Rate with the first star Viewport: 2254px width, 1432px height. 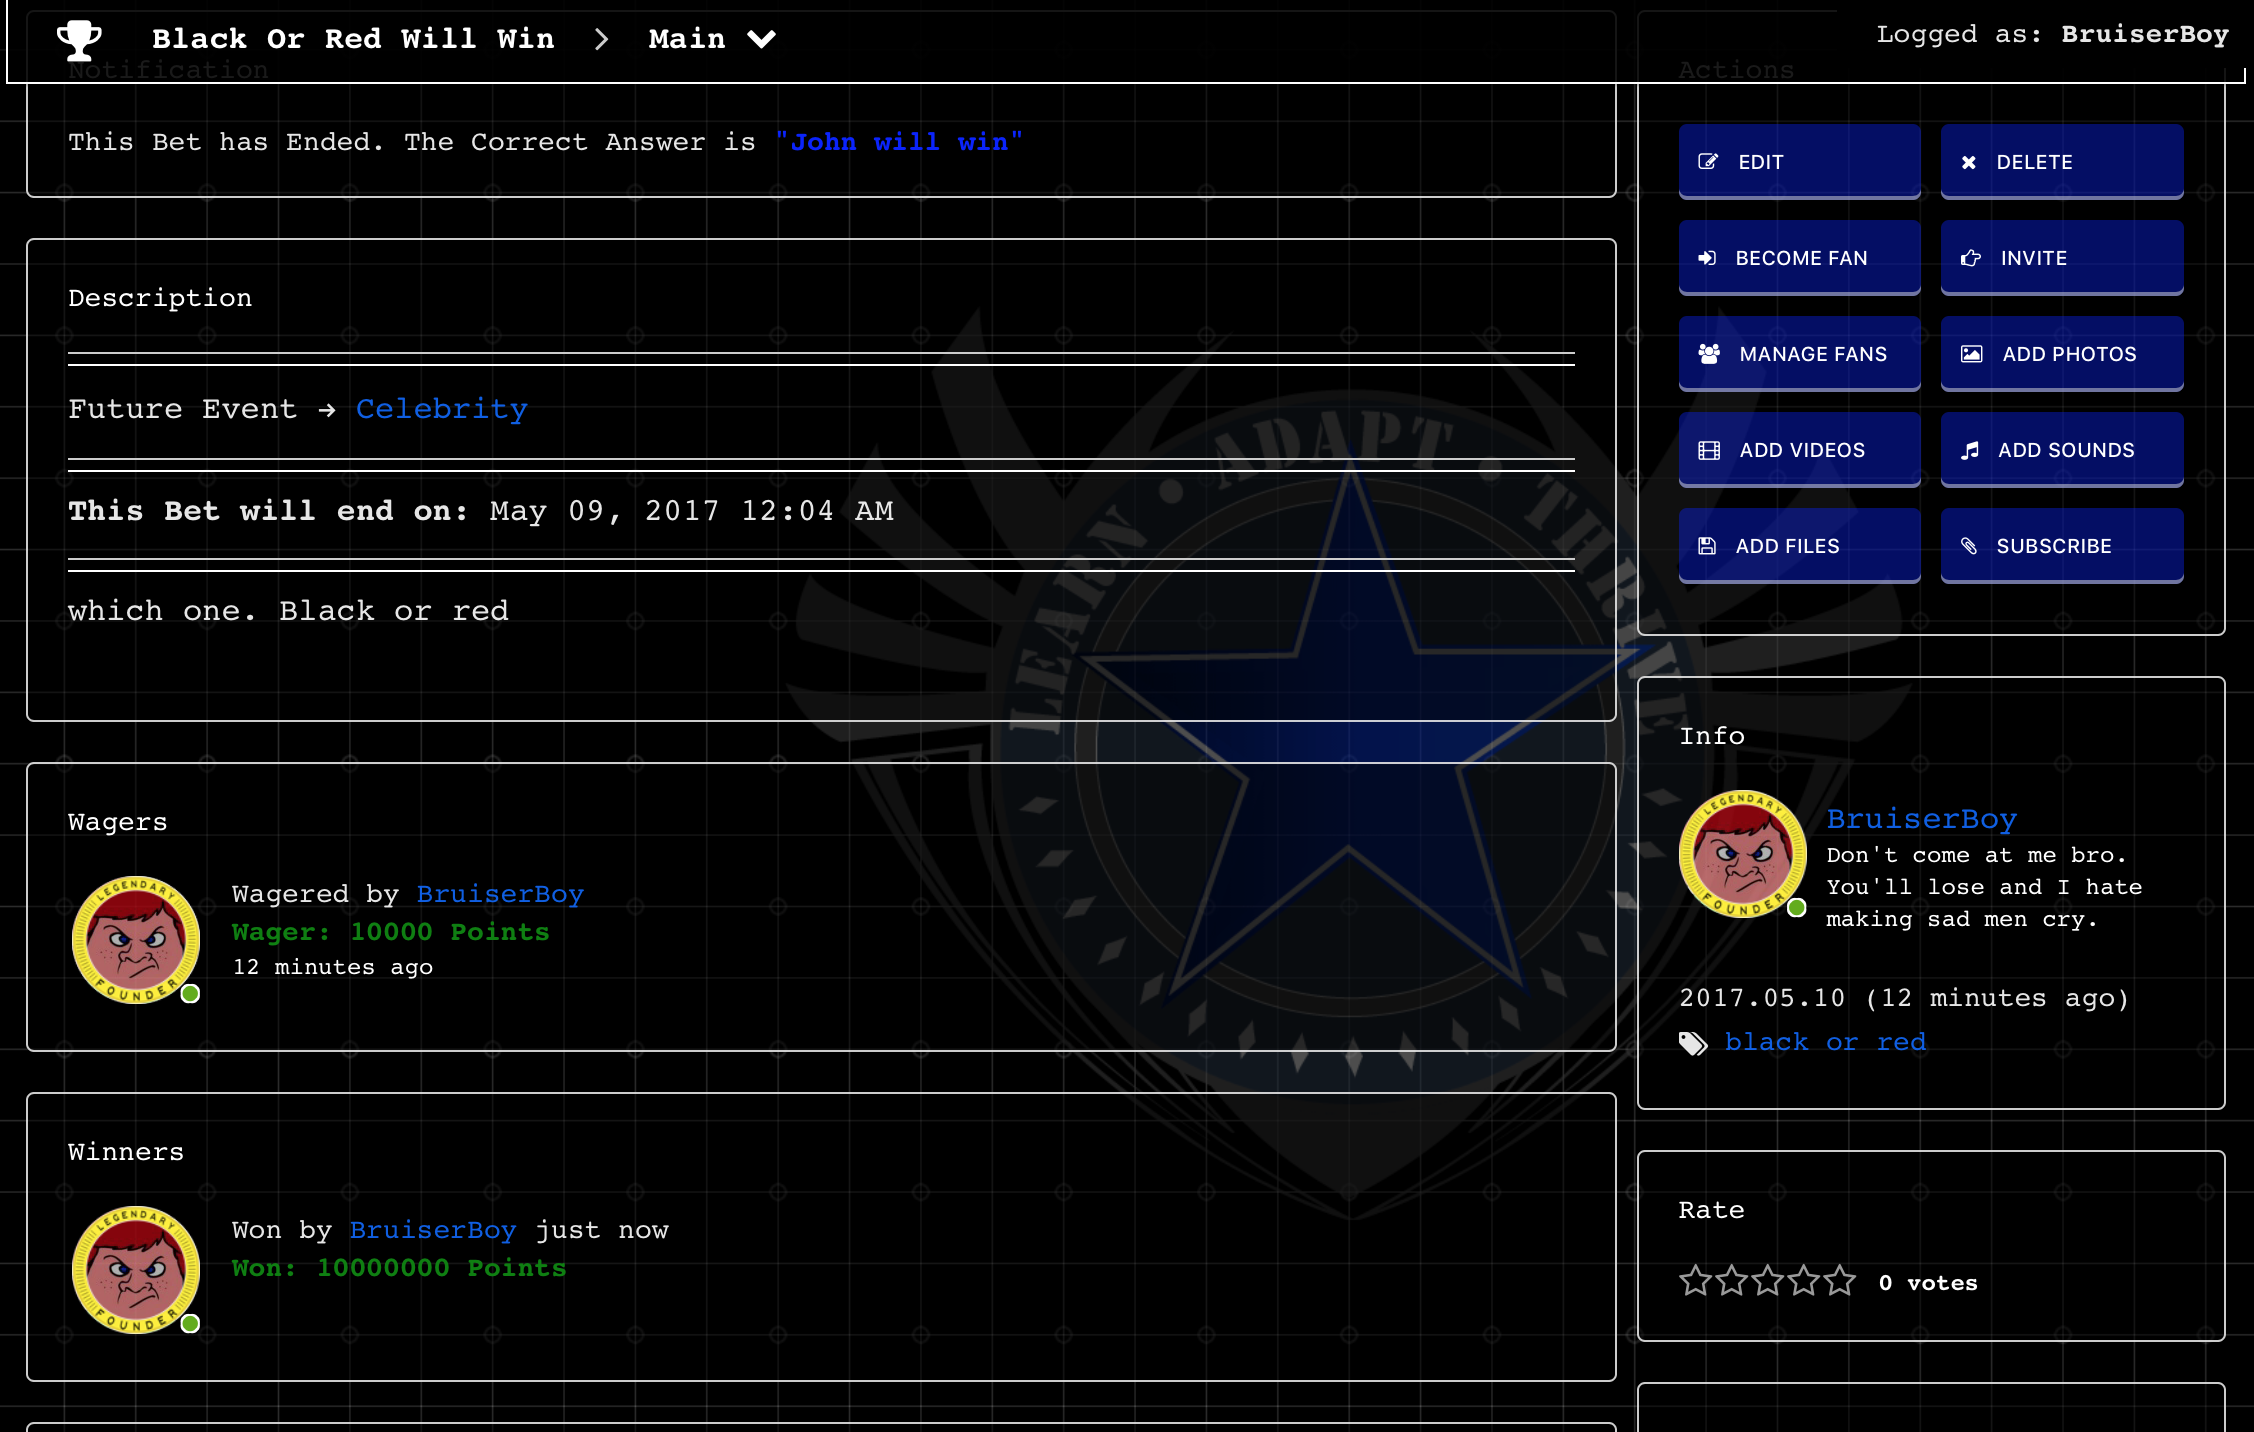1696,1281
